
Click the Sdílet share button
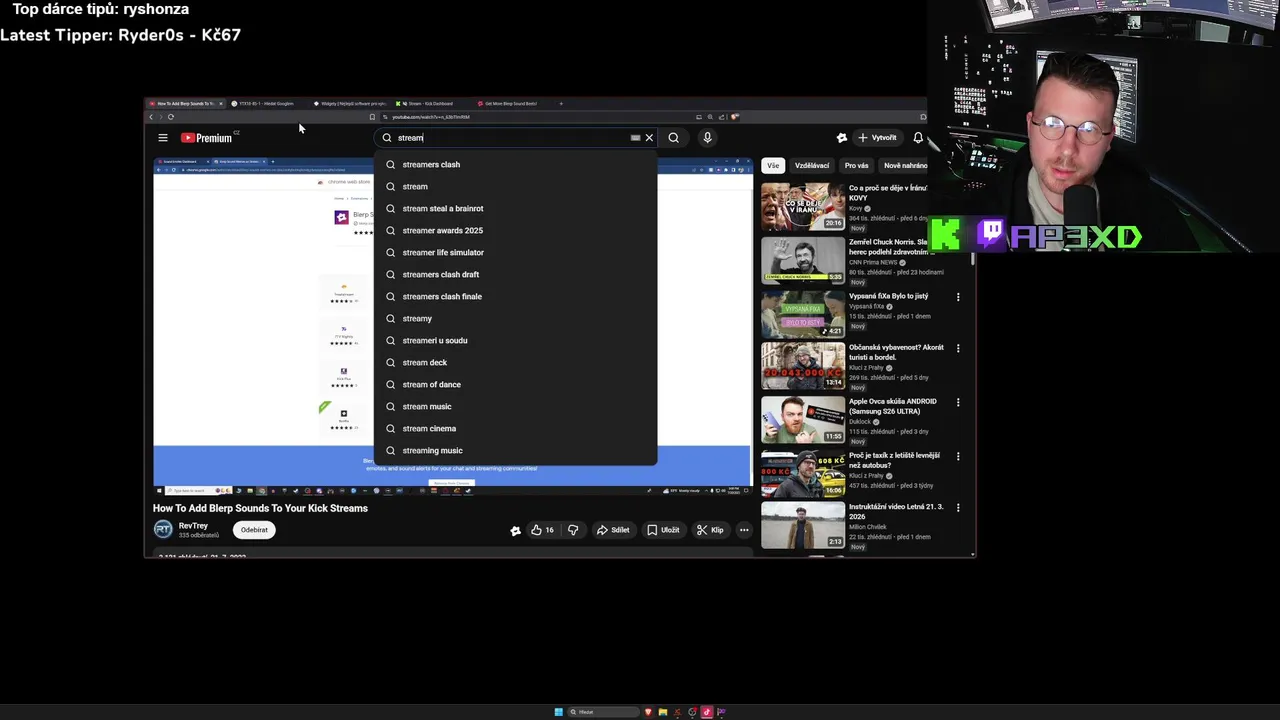(x=613, y=530)
